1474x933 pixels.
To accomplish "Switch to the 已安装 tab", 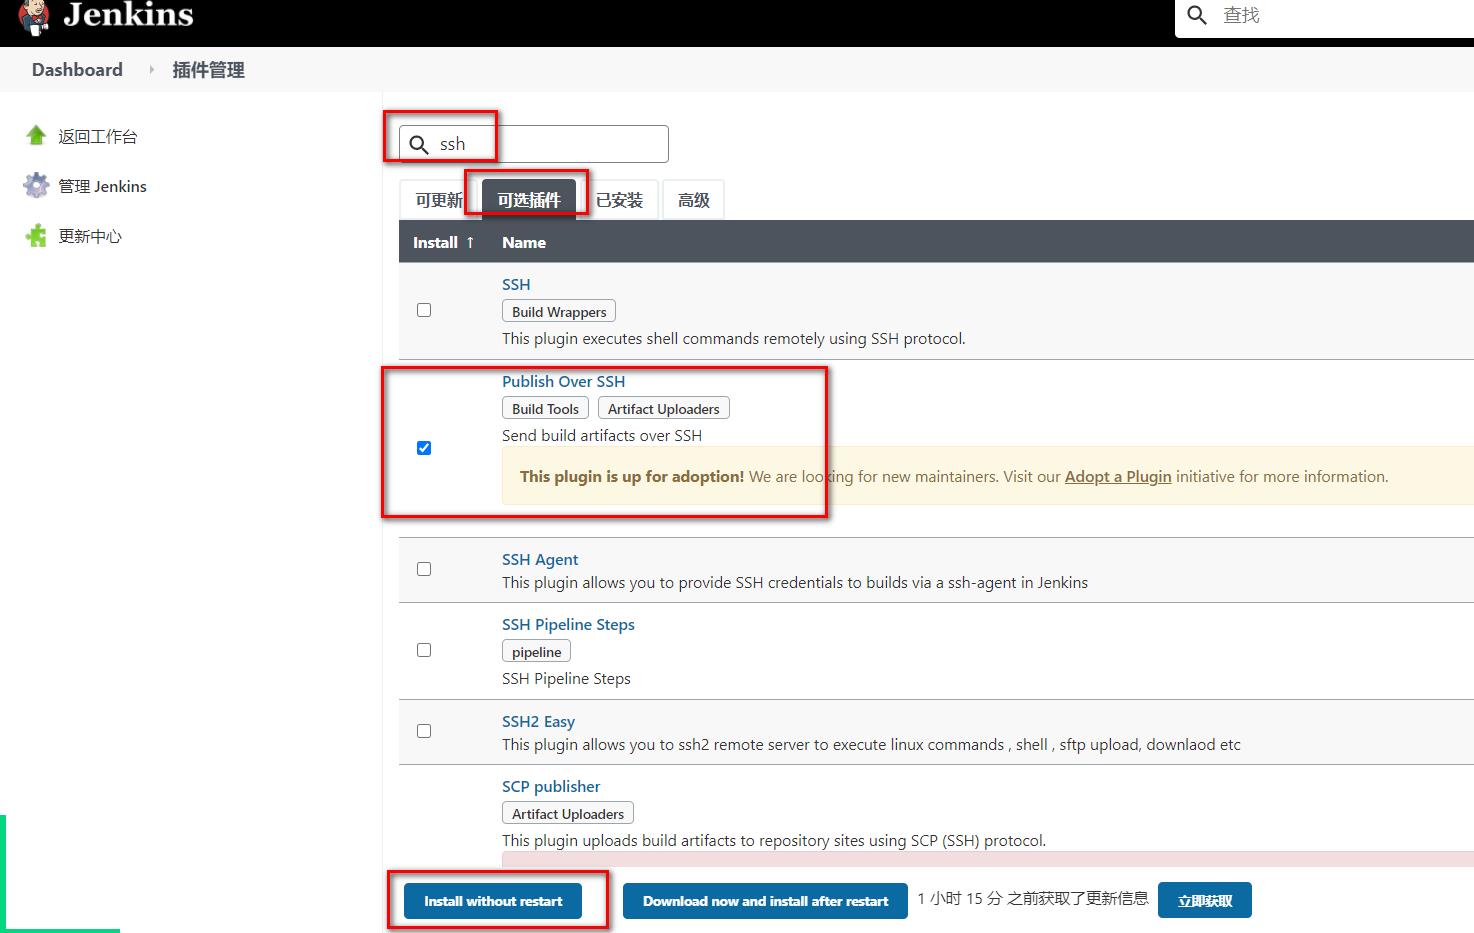I will coord(619,200).
